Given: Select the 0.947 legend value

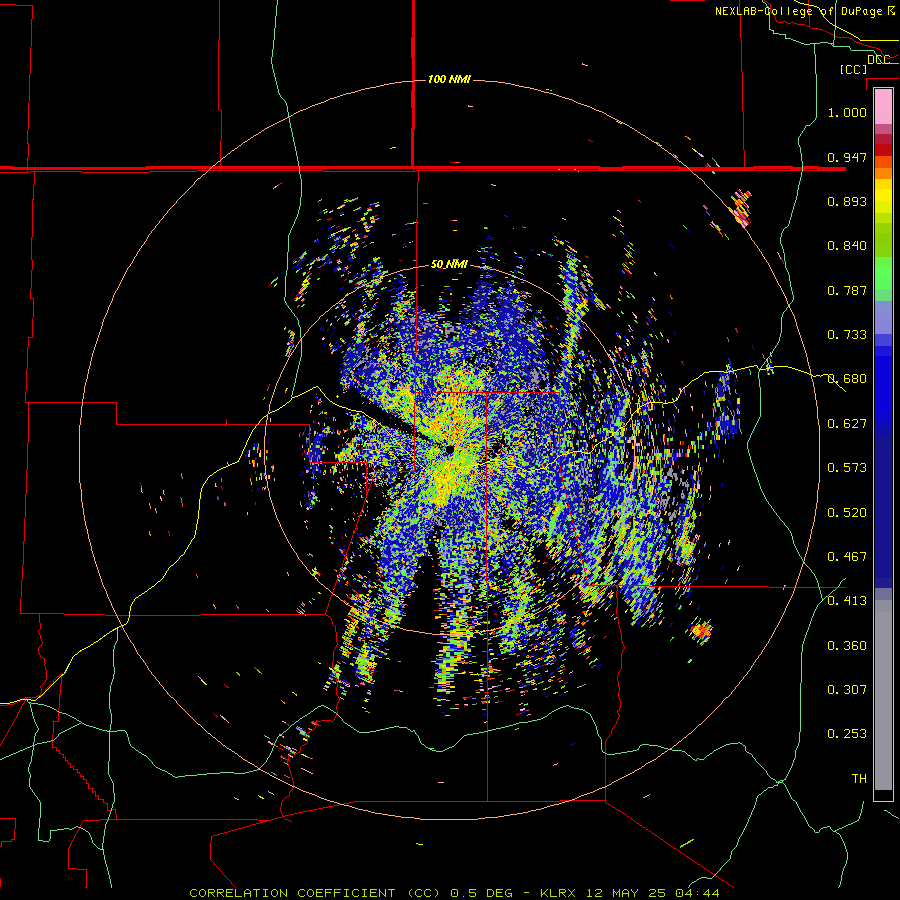Looking at the screenshot, I should [847, 157].
